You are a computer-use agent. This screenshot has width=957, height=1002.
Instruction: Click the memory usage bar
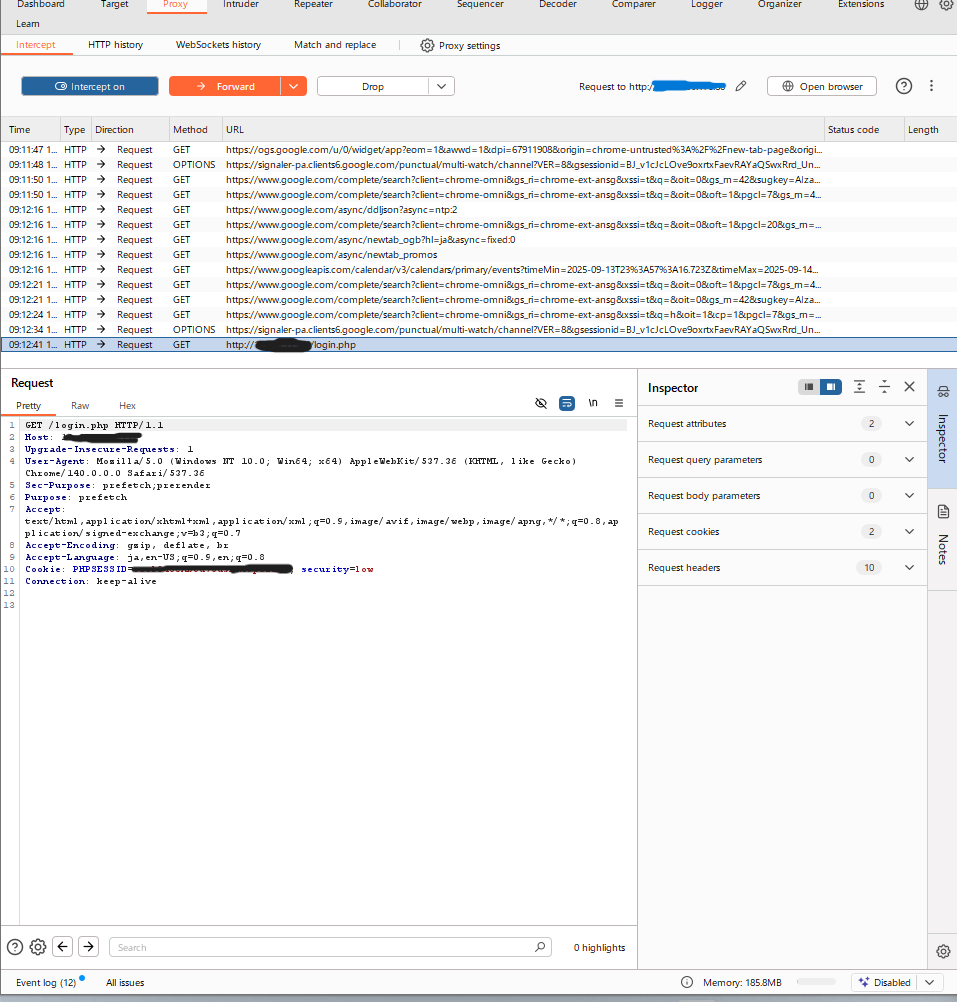coord(816,982)
